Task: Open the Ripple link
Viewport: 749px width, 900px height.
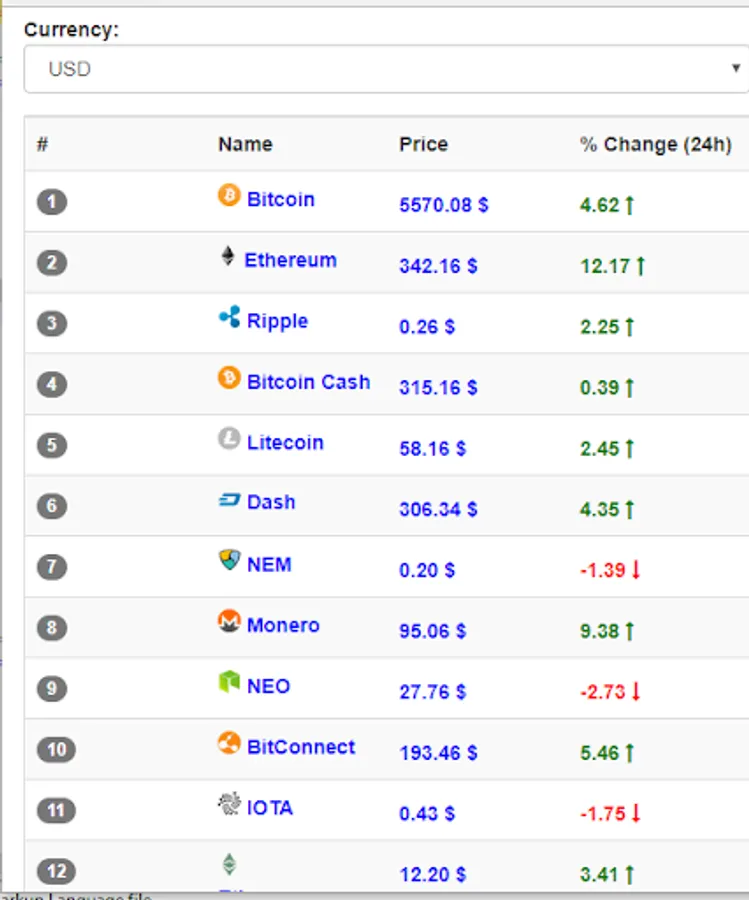Action: point(277,321)
